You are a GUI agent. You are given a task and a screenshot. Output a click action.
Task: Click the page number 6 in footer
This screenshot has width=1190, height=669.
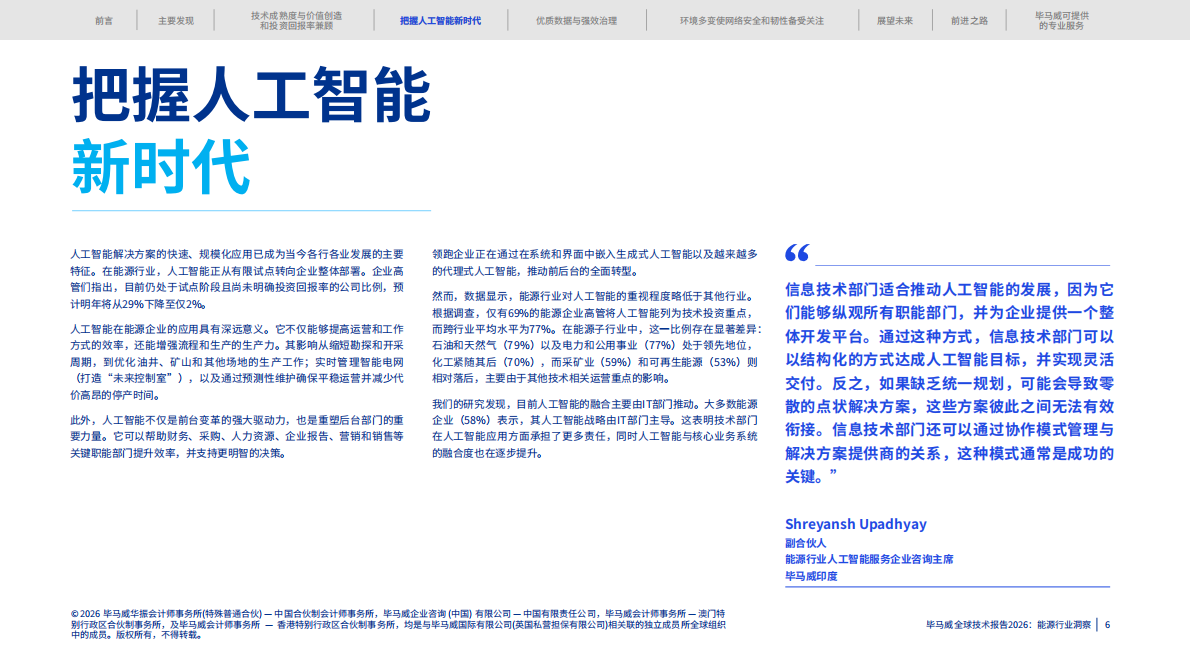tap(1107, 625)
